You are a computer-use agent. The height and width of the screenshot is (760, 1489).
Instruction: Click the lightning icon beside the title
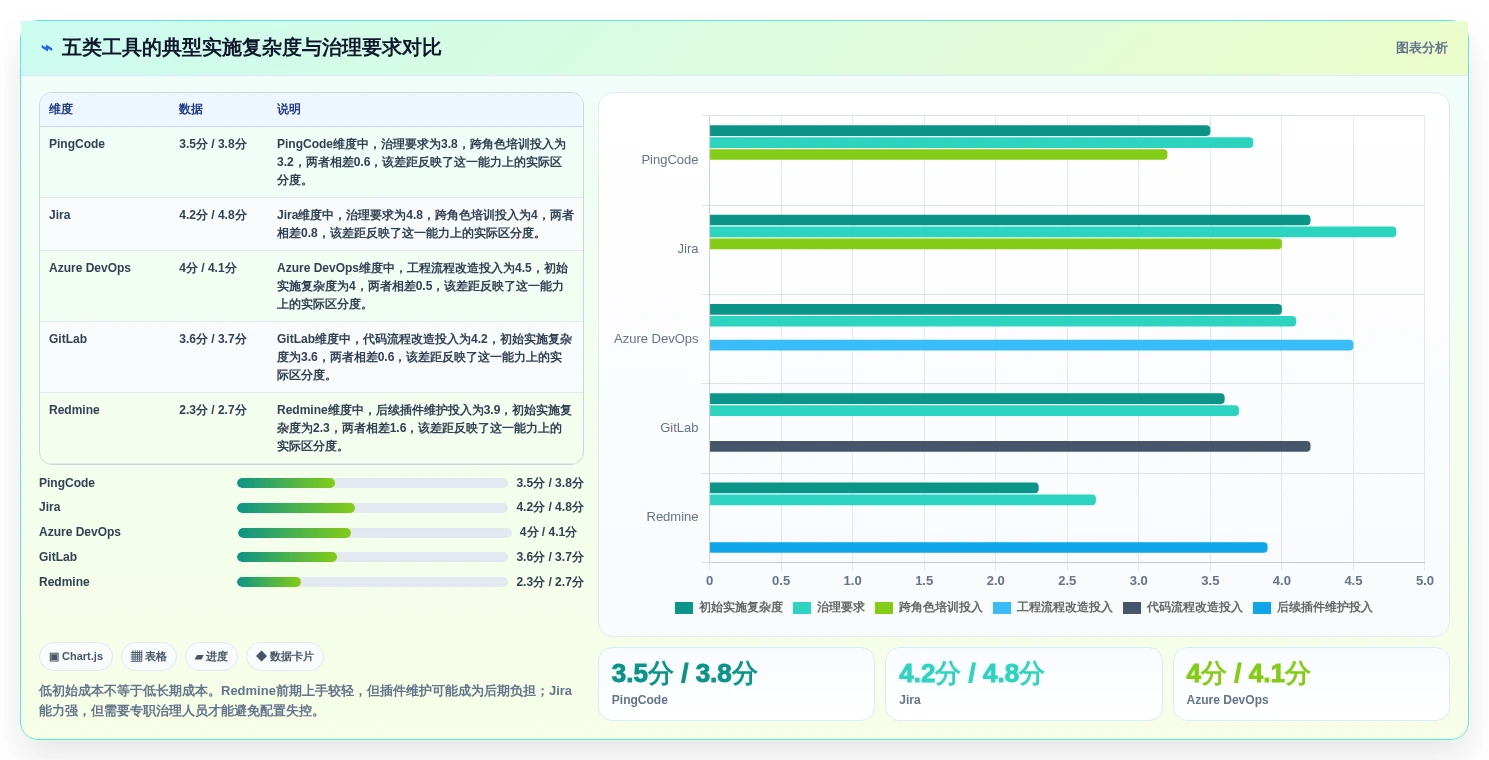point(47,48)
